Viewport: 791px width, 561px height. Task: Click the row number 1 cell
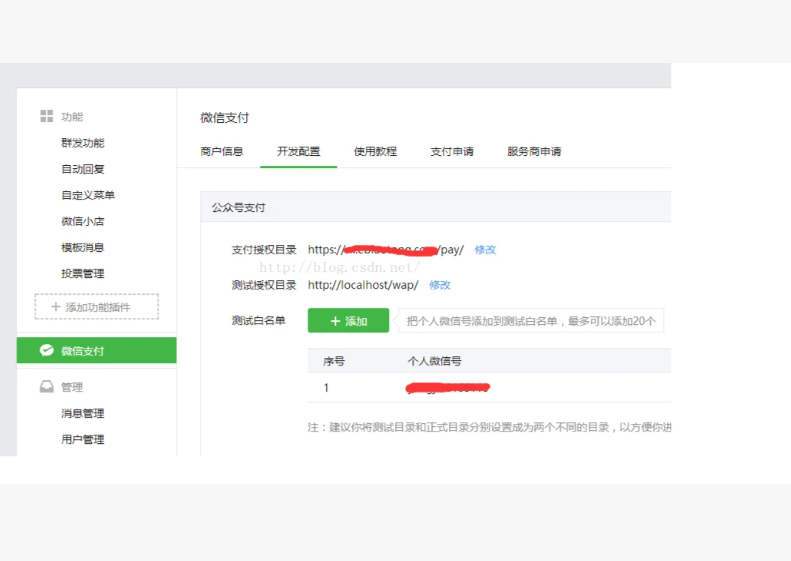326,387
